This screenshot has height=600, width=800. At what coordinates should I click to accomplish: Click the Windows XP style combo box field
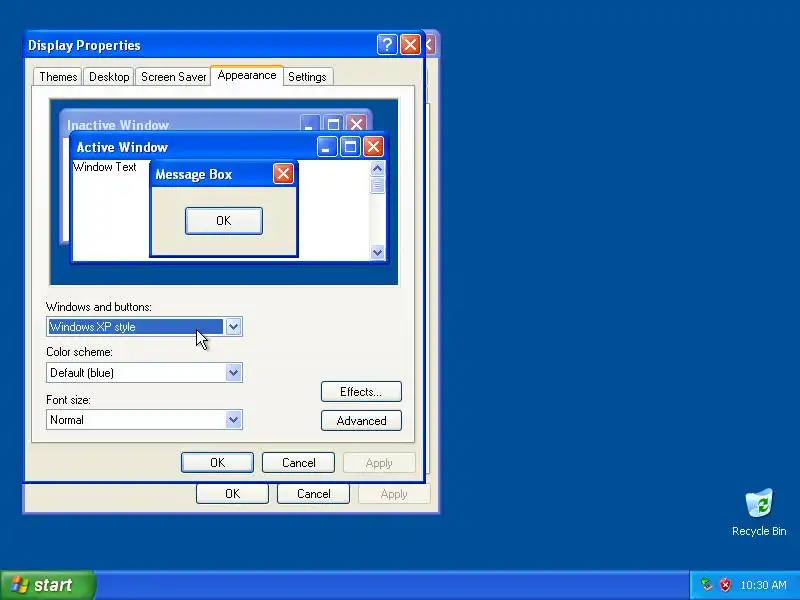[x=144, y=327]
